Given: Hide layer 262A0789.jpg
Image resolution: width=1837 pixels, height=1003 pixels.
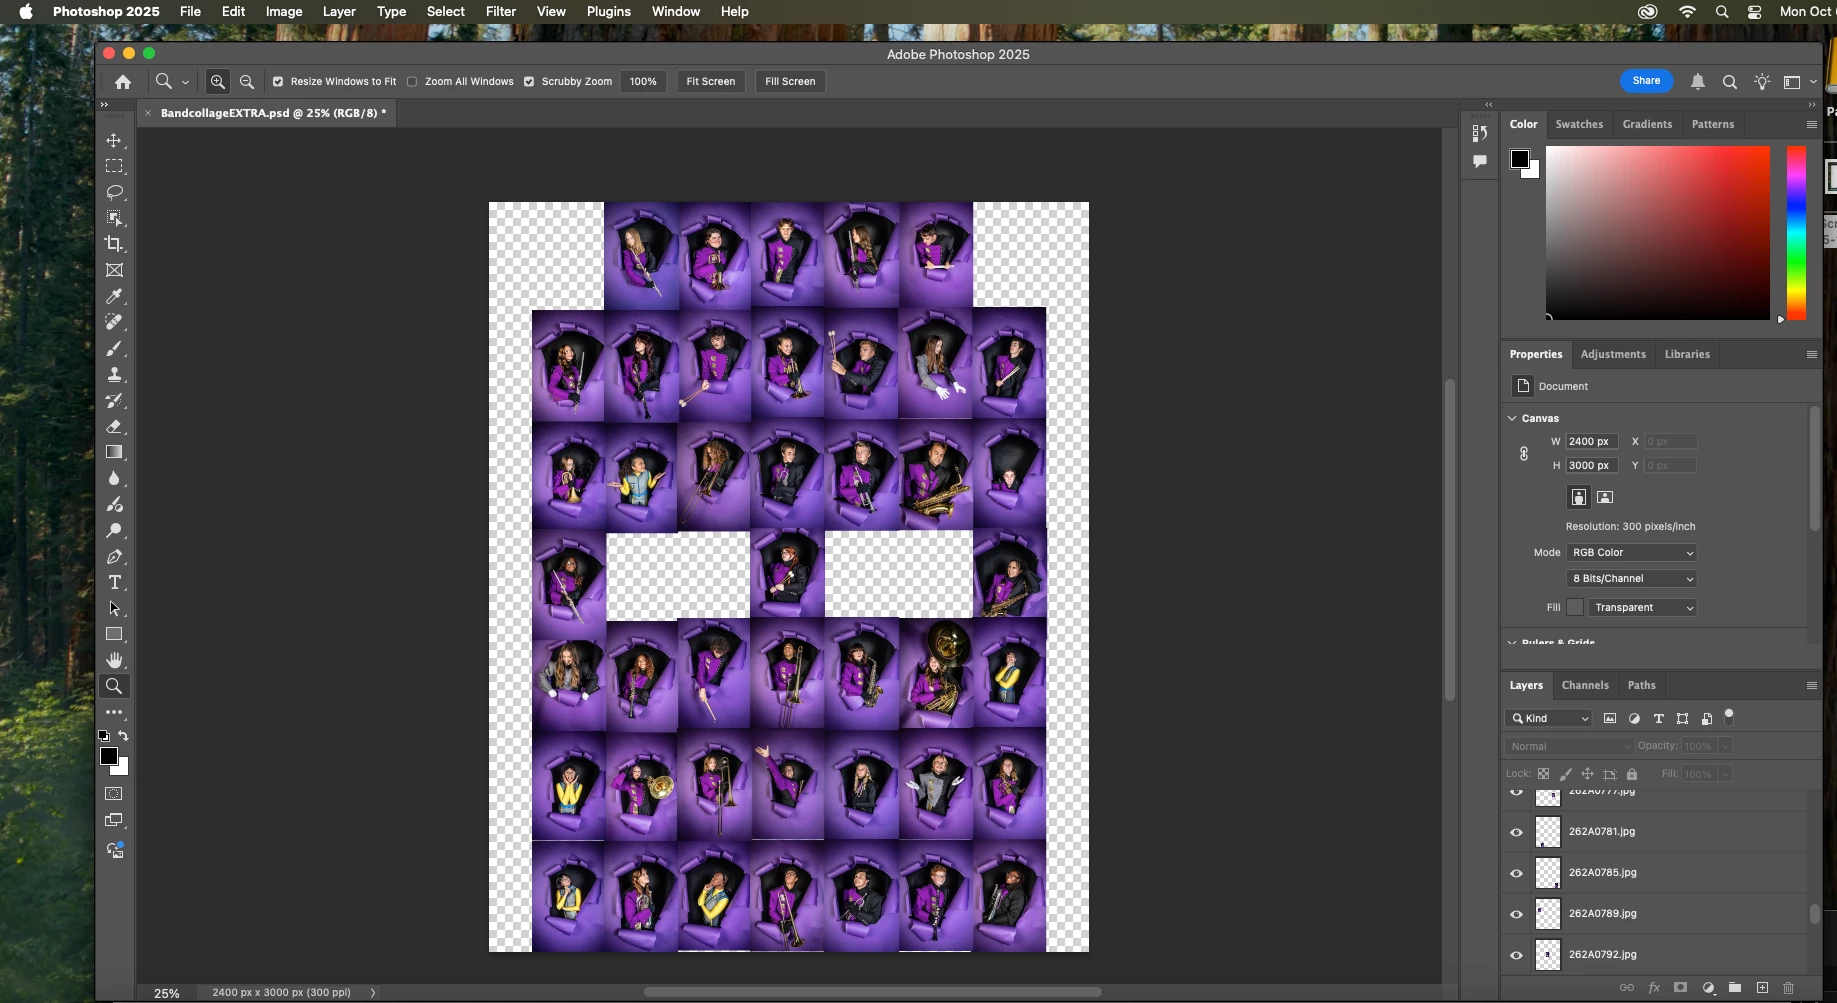Looking at the screenshot, I should (x=1516, y=914).
